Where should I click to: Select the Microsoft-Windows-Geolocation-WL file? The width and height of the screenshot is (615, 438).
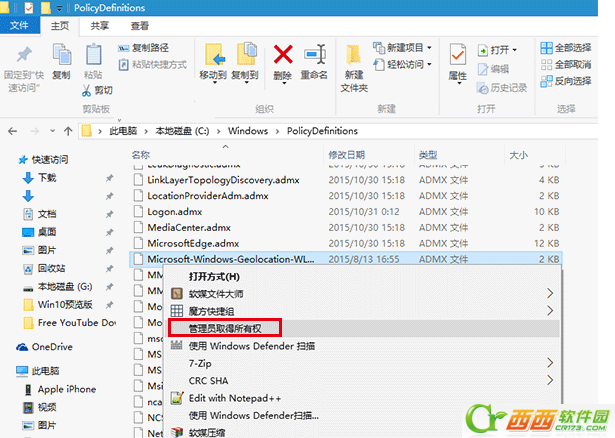pos(346,259)
